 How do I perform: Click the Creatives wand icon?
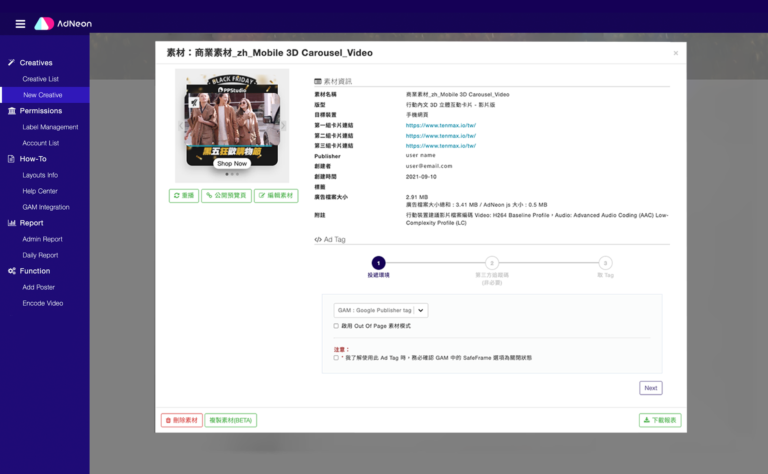(11, 62)
